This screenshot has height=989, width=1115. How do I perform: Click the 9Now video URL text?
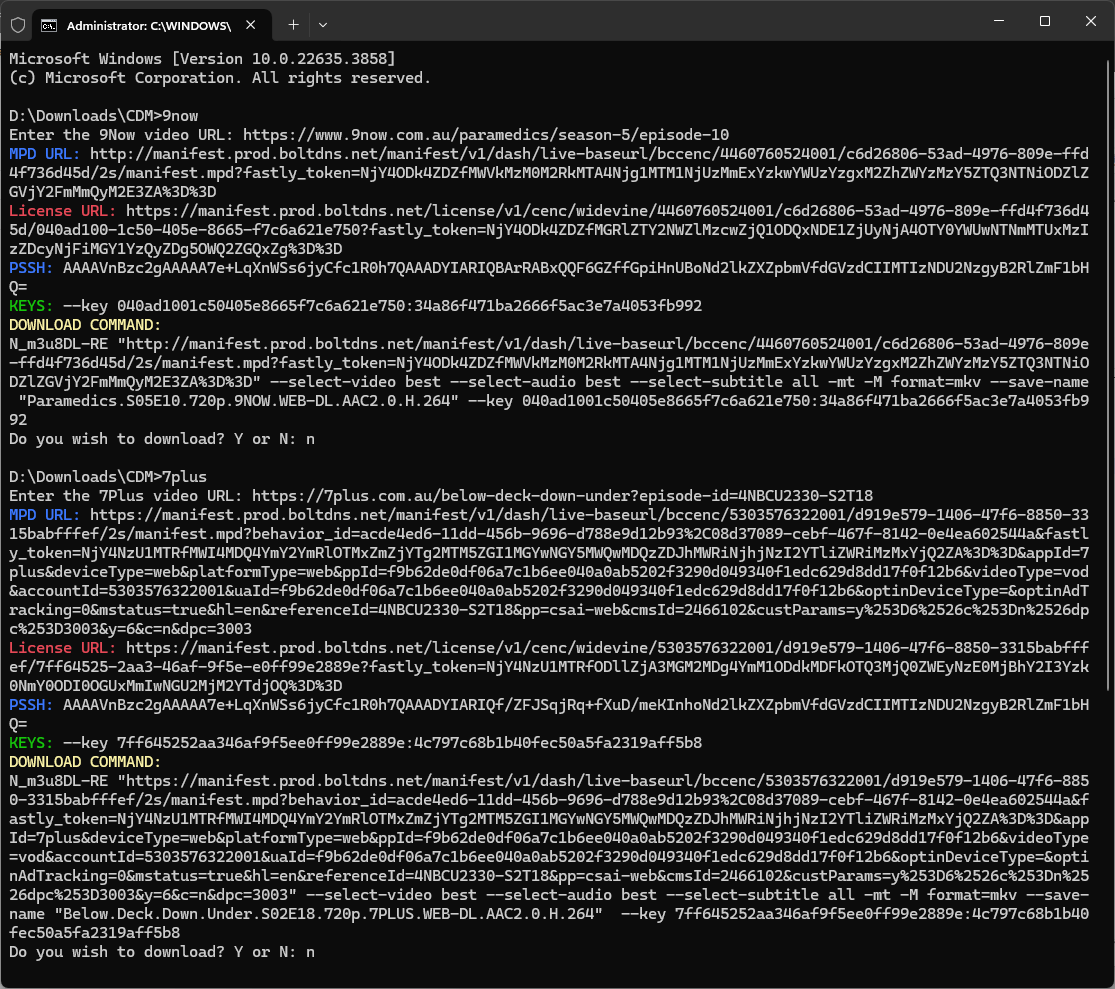click(x=486, y=134)
